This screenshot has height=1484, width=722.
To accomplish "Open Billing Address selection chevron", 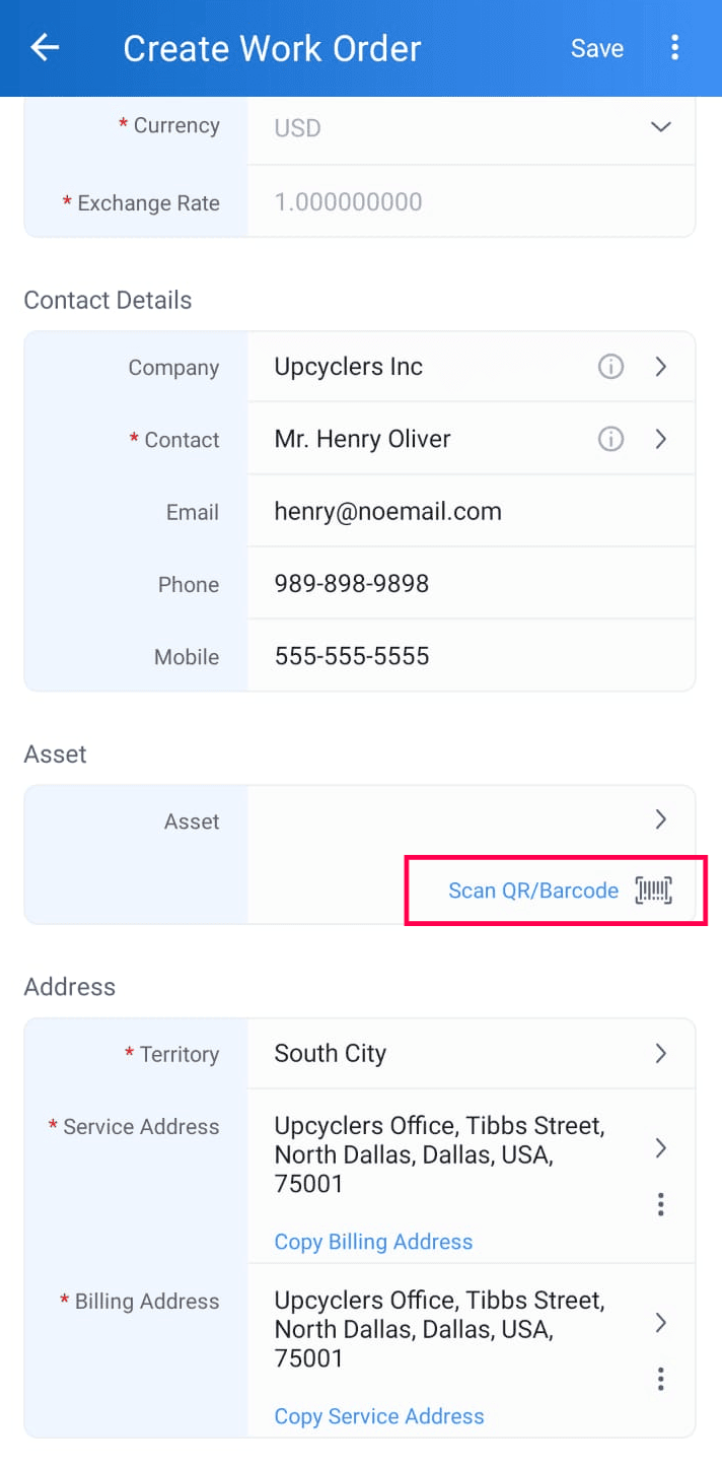I will coord(660,1323).
